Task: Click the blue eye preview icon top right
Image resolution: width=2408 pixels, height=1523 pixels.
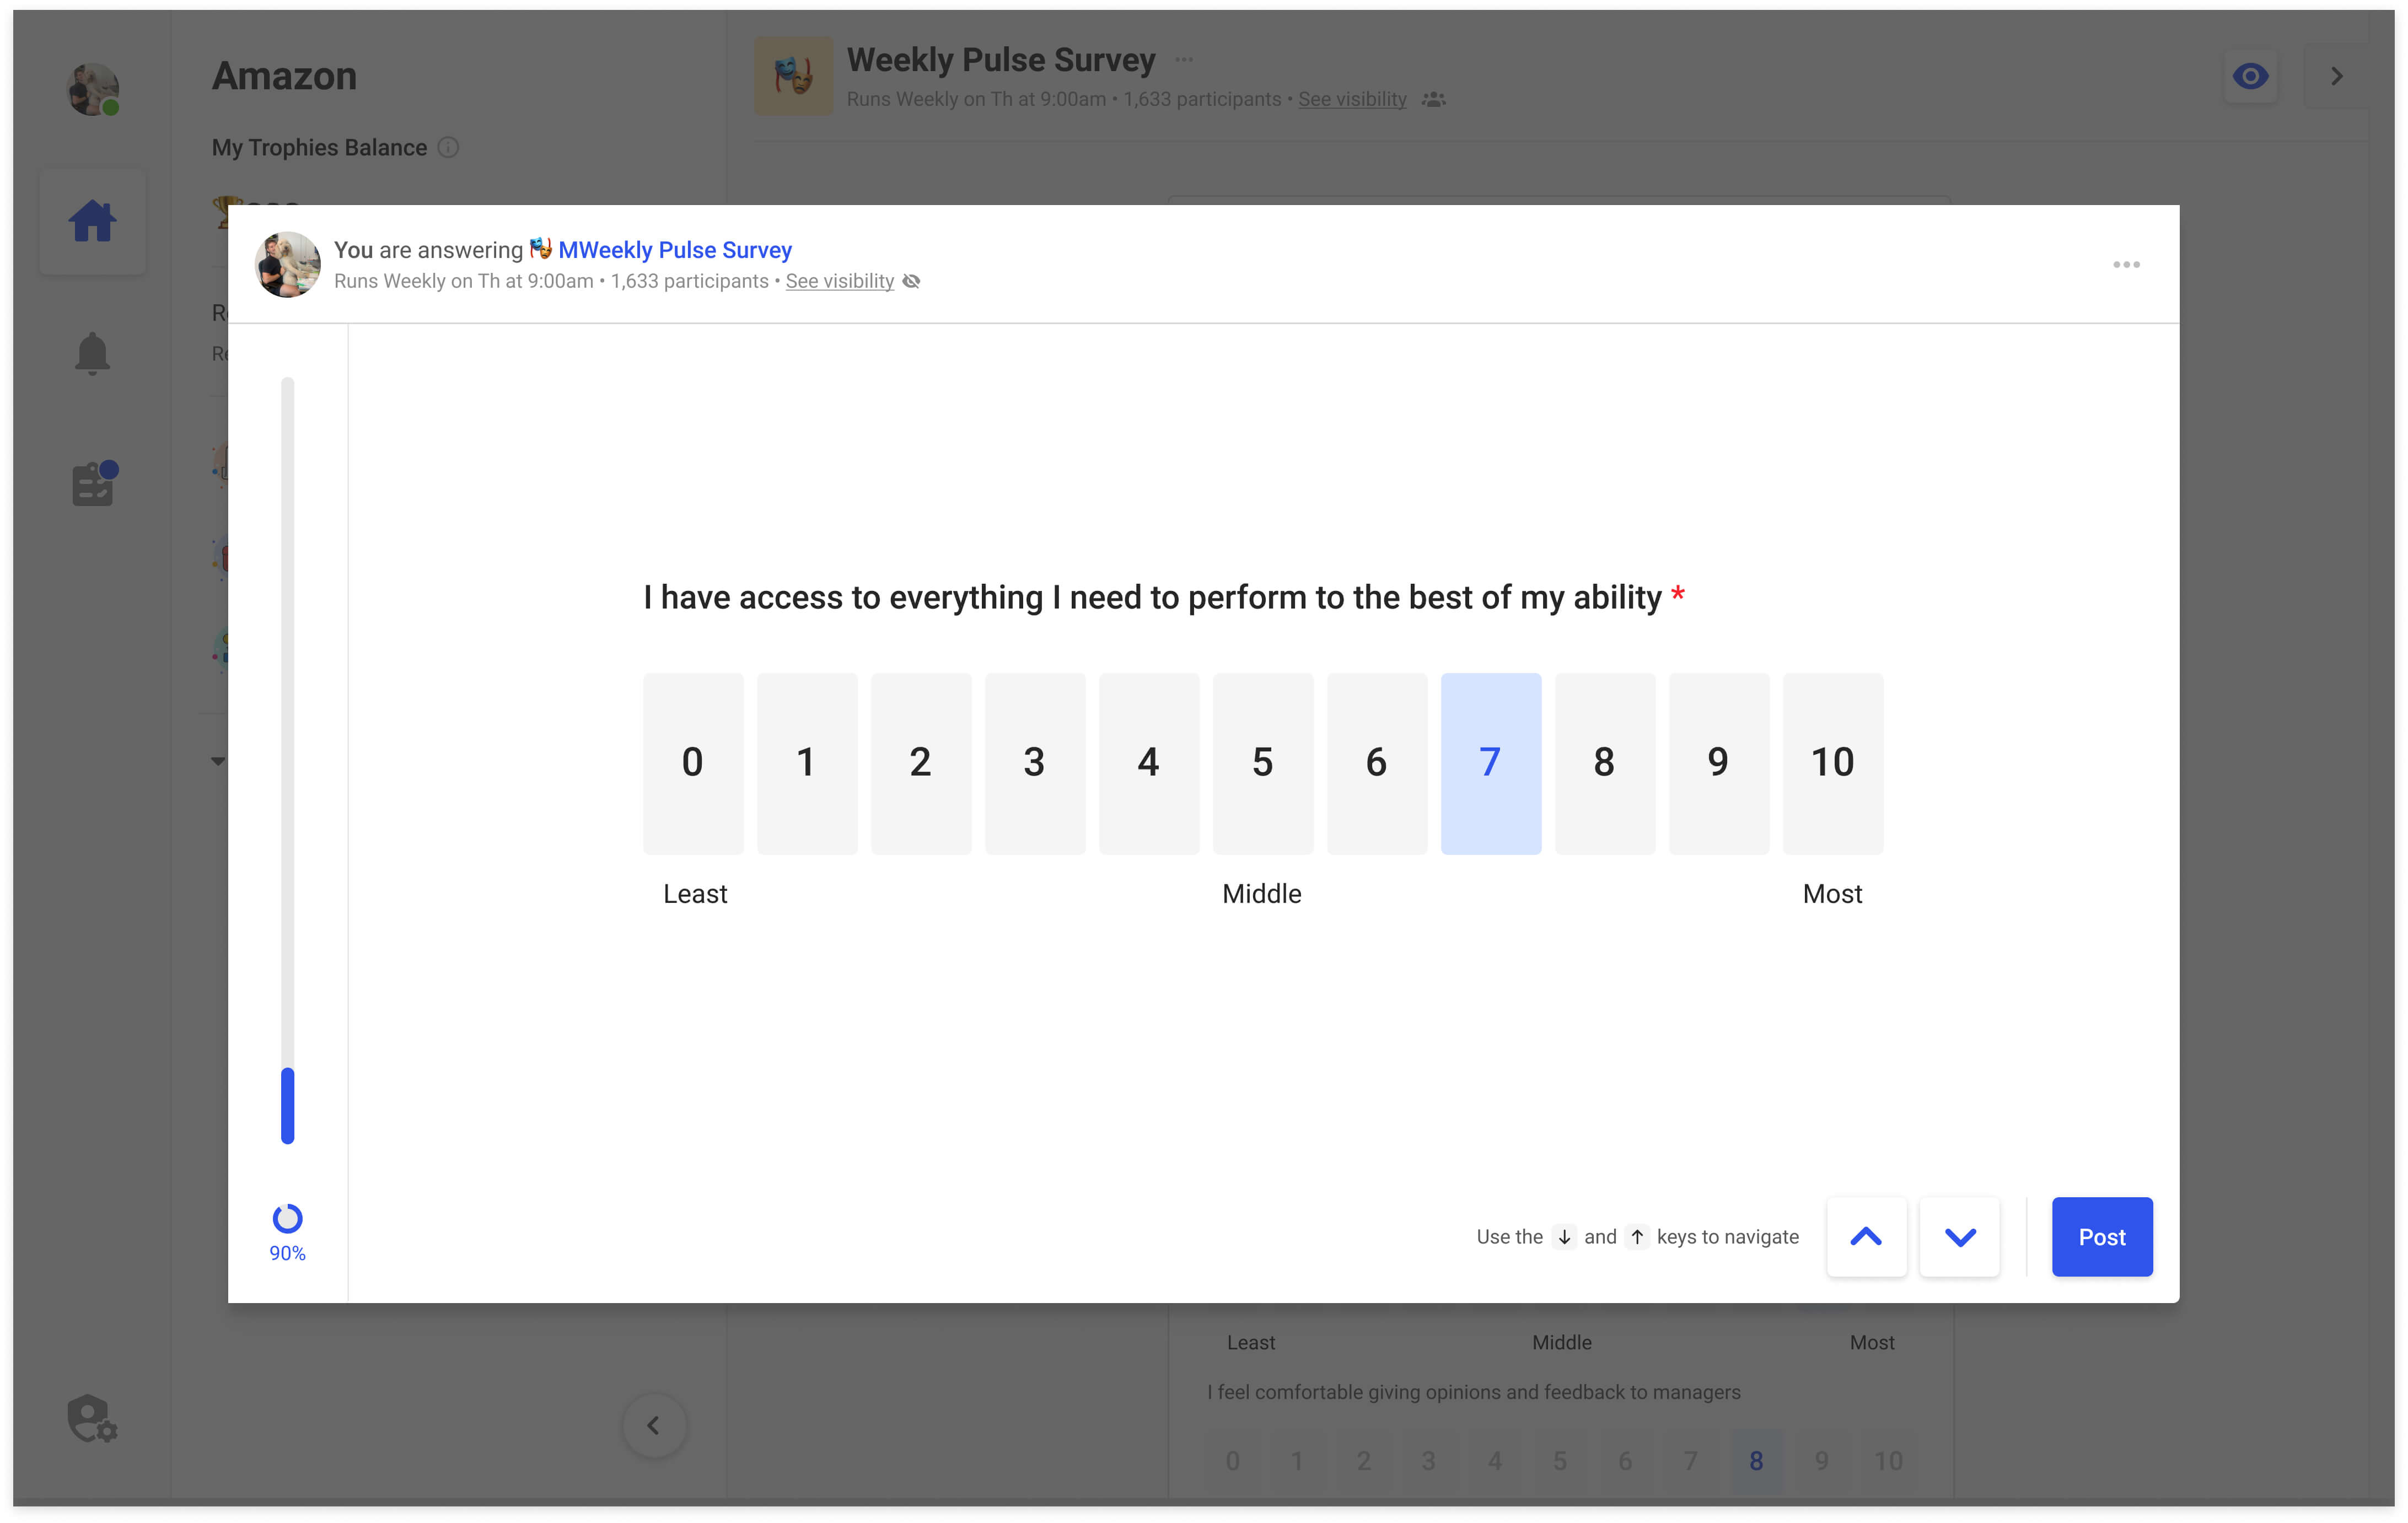Action: [x=2250, y=75]
